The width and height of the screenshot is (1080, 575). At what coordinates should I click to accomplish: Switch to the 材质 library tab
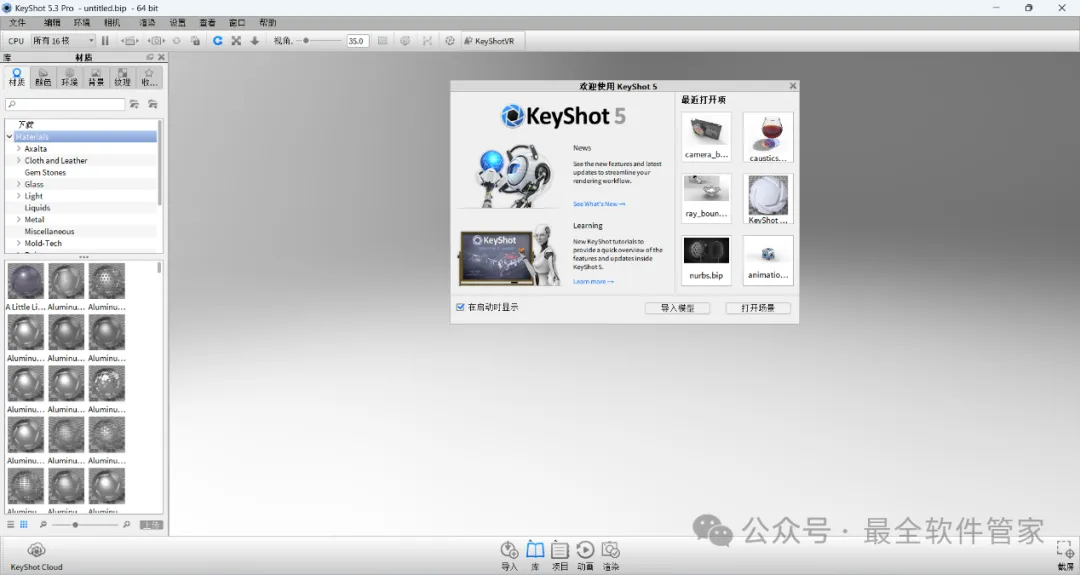[17, 77]
